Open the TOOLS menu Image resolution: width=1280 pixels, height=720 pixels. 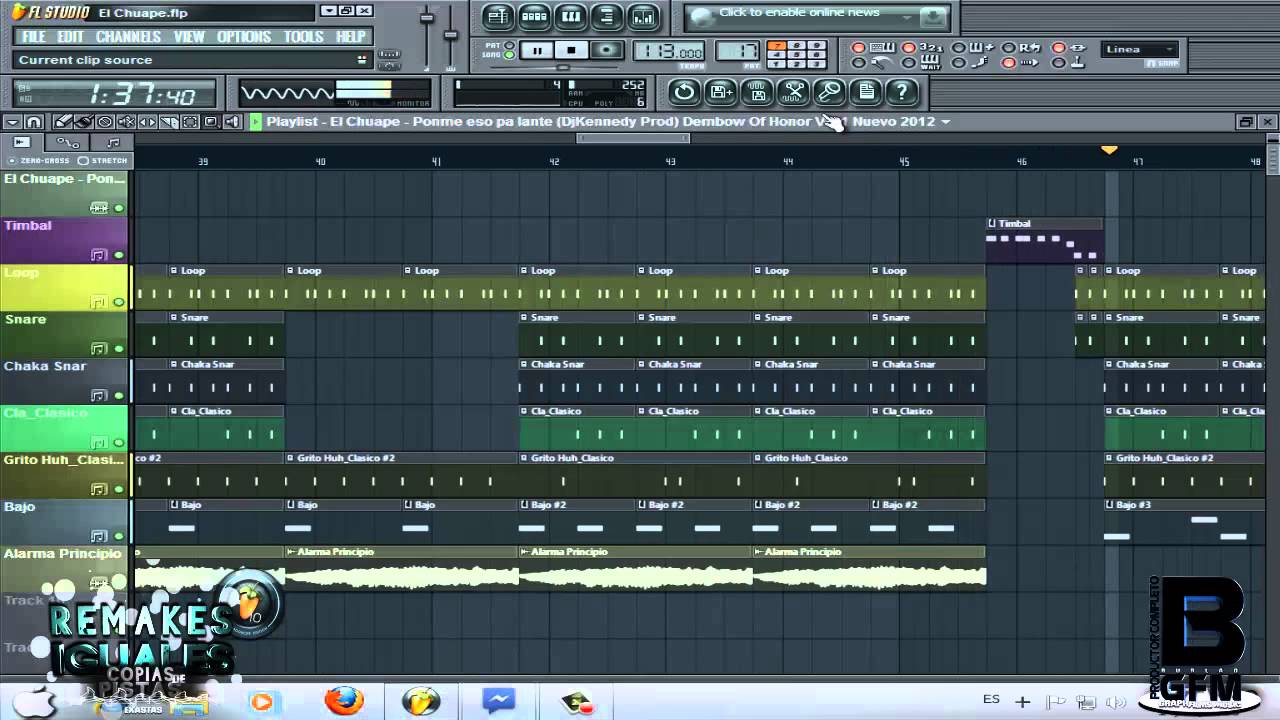point(304,37)
